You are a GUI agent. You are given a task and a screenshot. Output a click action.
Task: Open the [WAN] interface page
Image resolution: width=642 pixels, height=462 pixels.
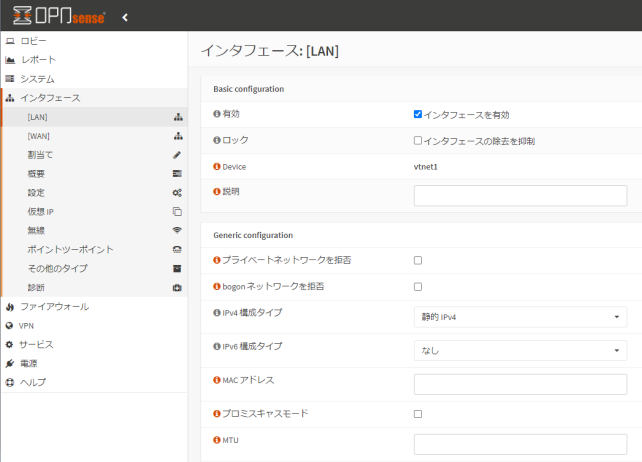pyautogui.click(x=39, y=136)
